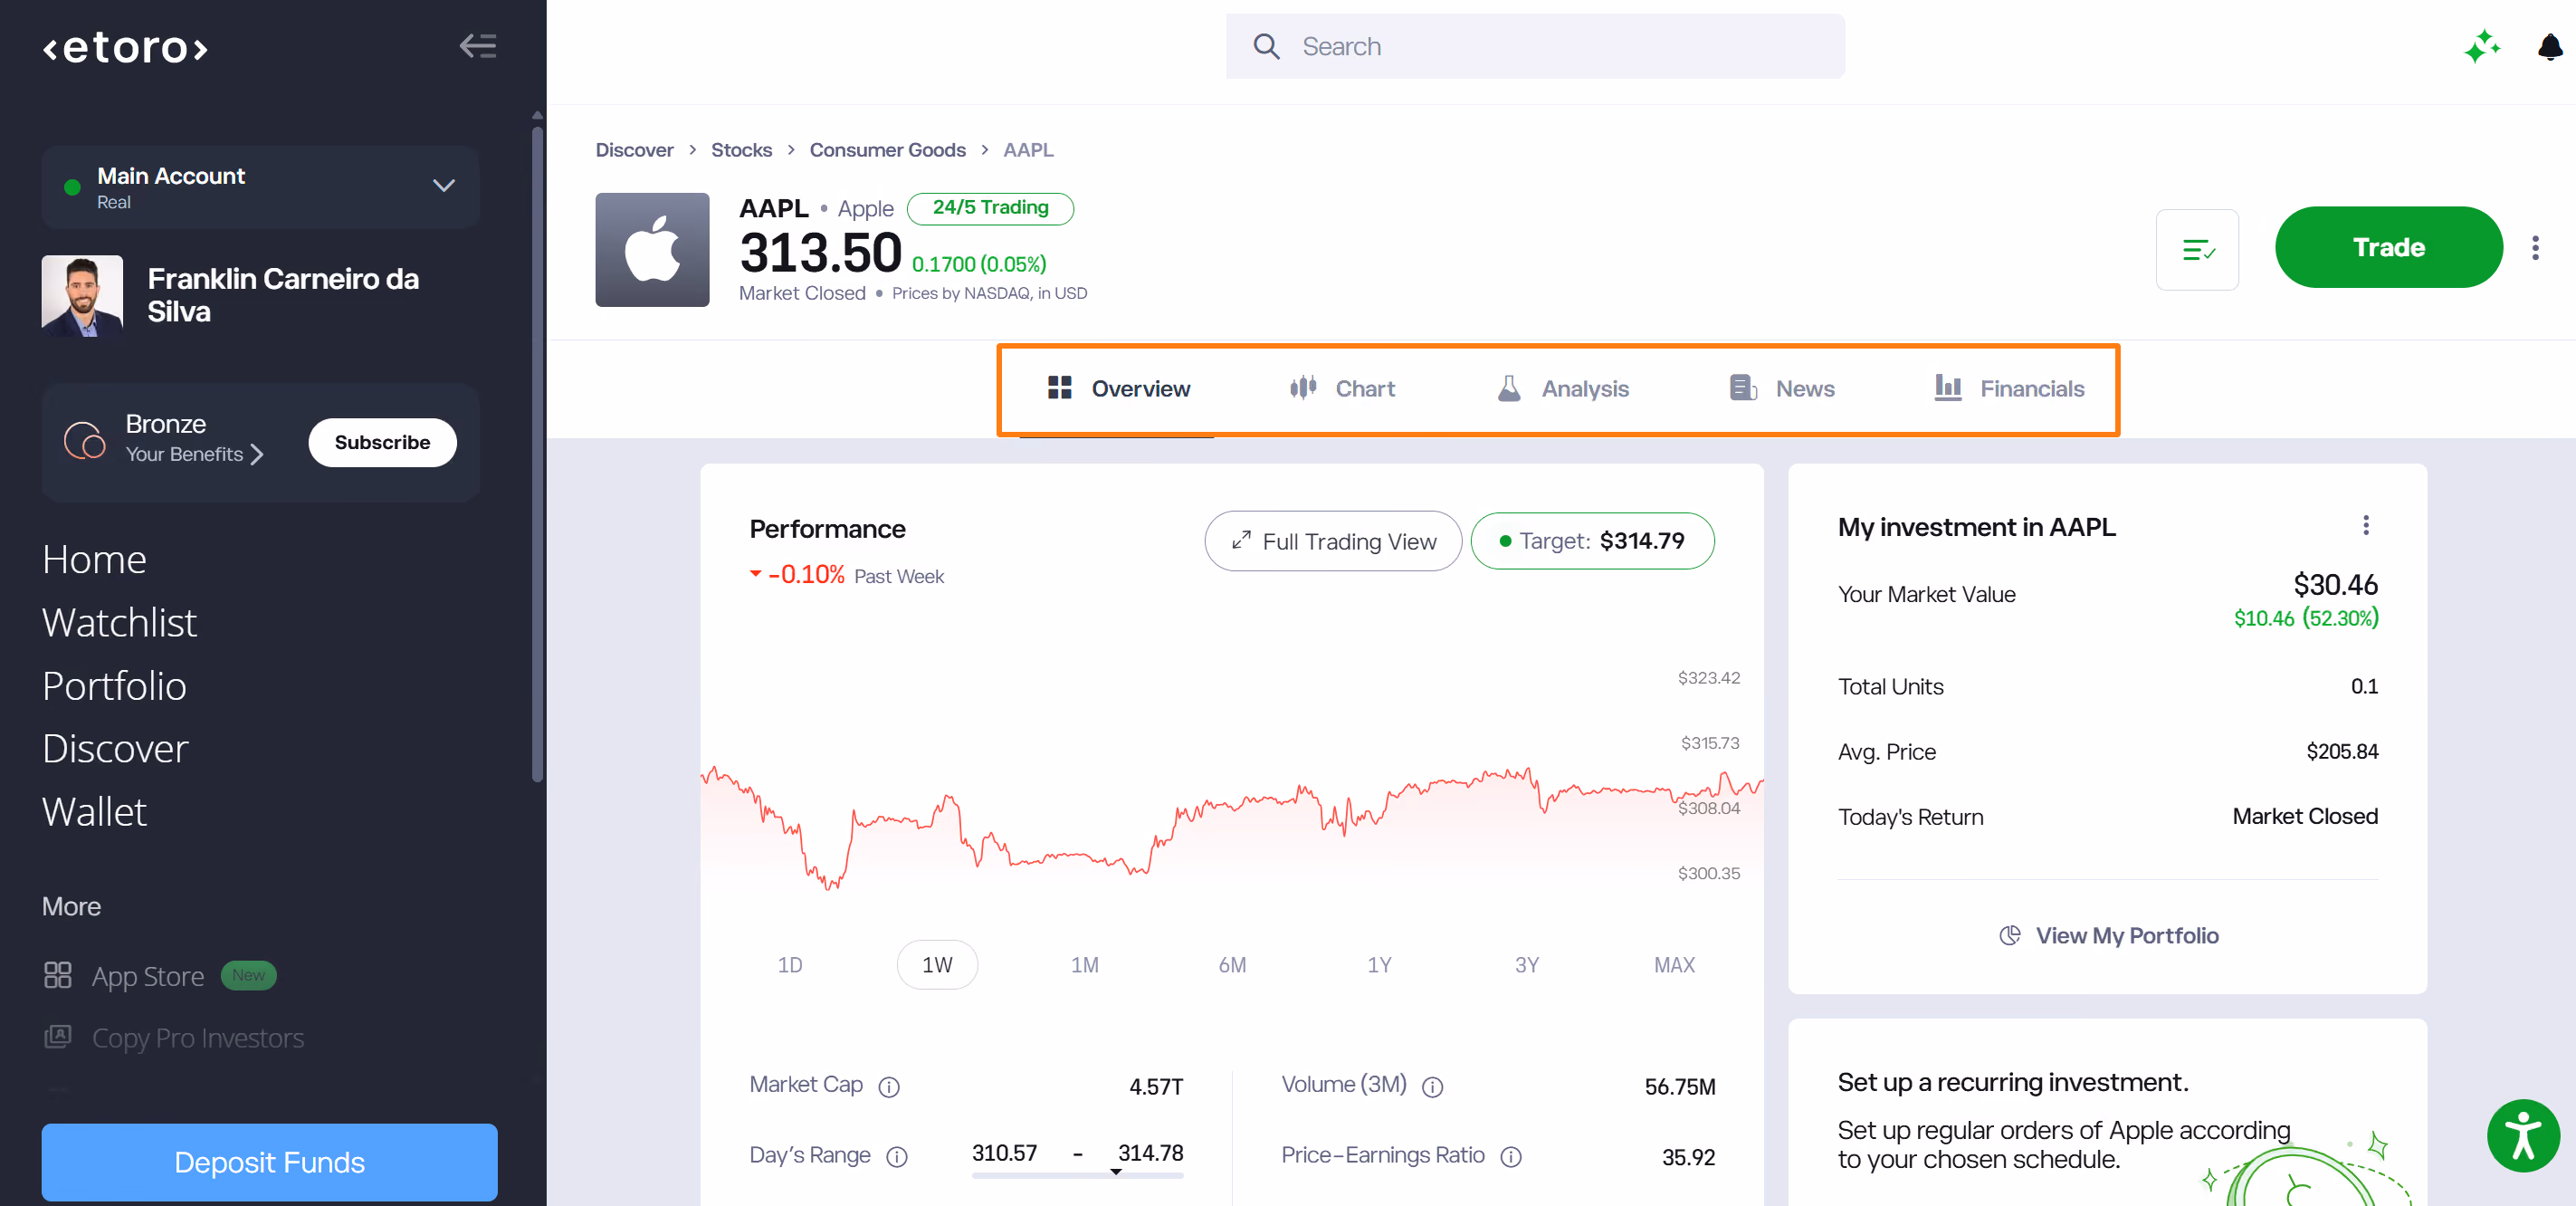The width and height of the screenshot is (2576, 1206).
Task: Open Discover in sidebar
Action: tap(115, 748)
